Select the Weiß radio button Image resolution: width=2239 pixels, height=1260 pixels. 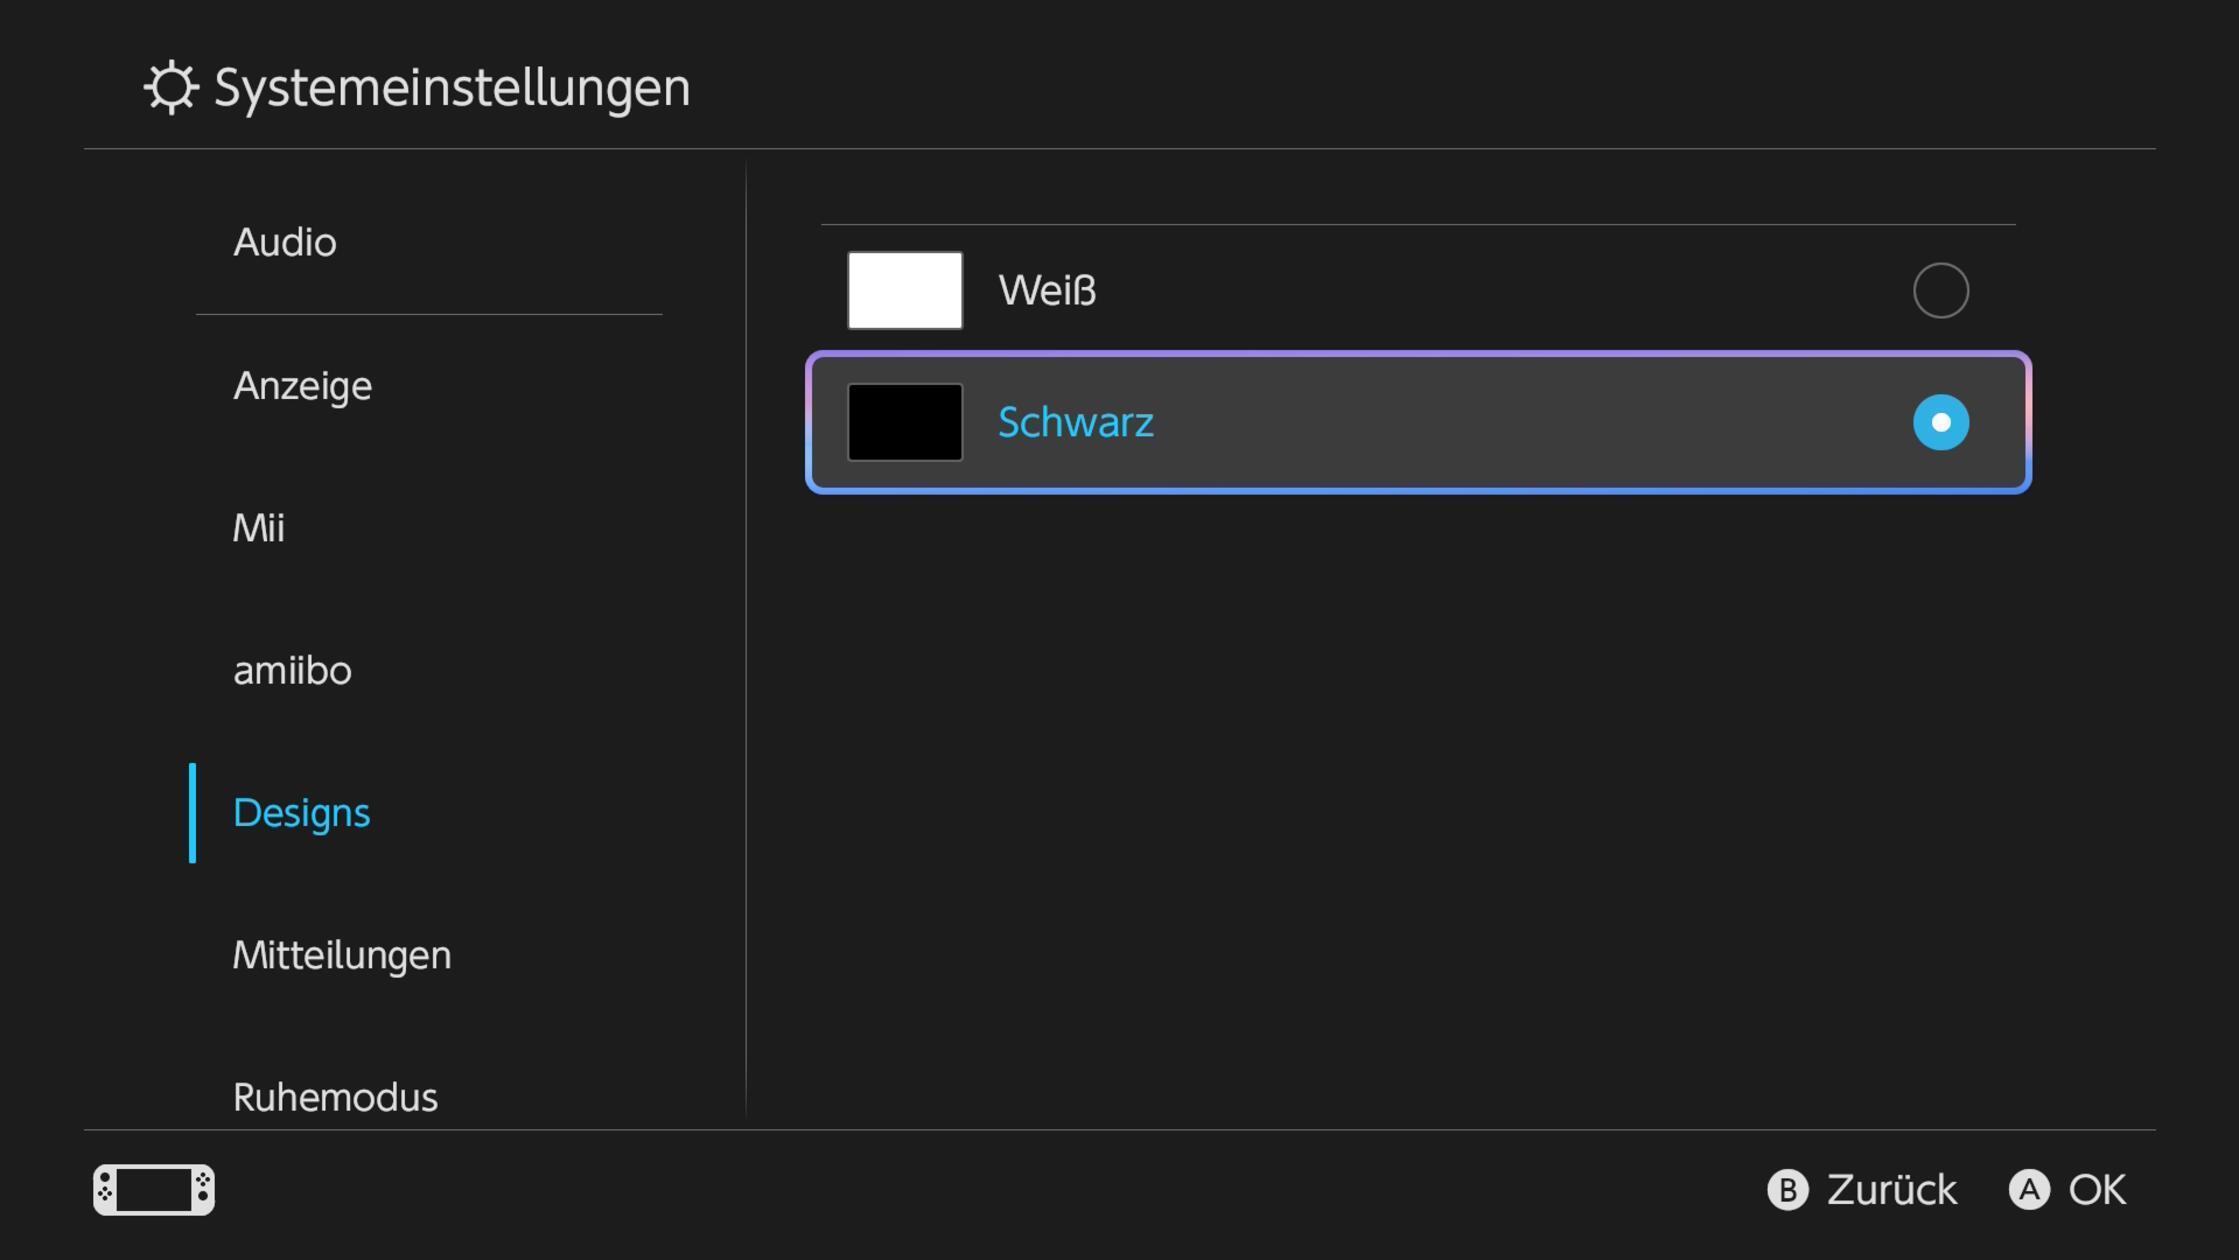click(1940, 290)
